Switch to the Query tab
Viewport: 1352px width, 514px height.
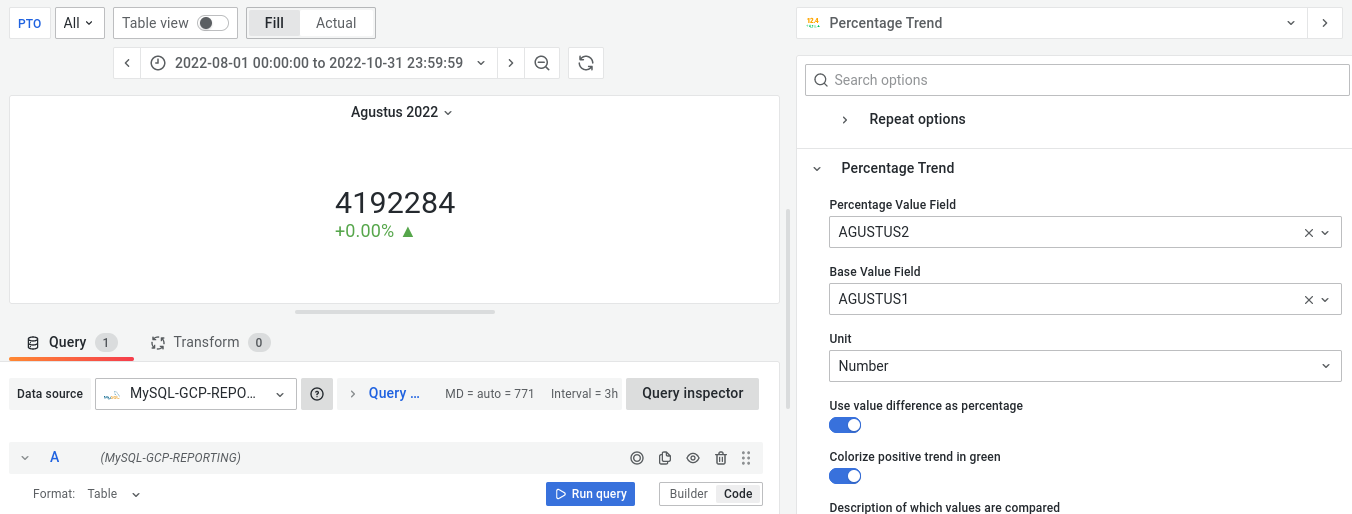(x=71, y=342)
